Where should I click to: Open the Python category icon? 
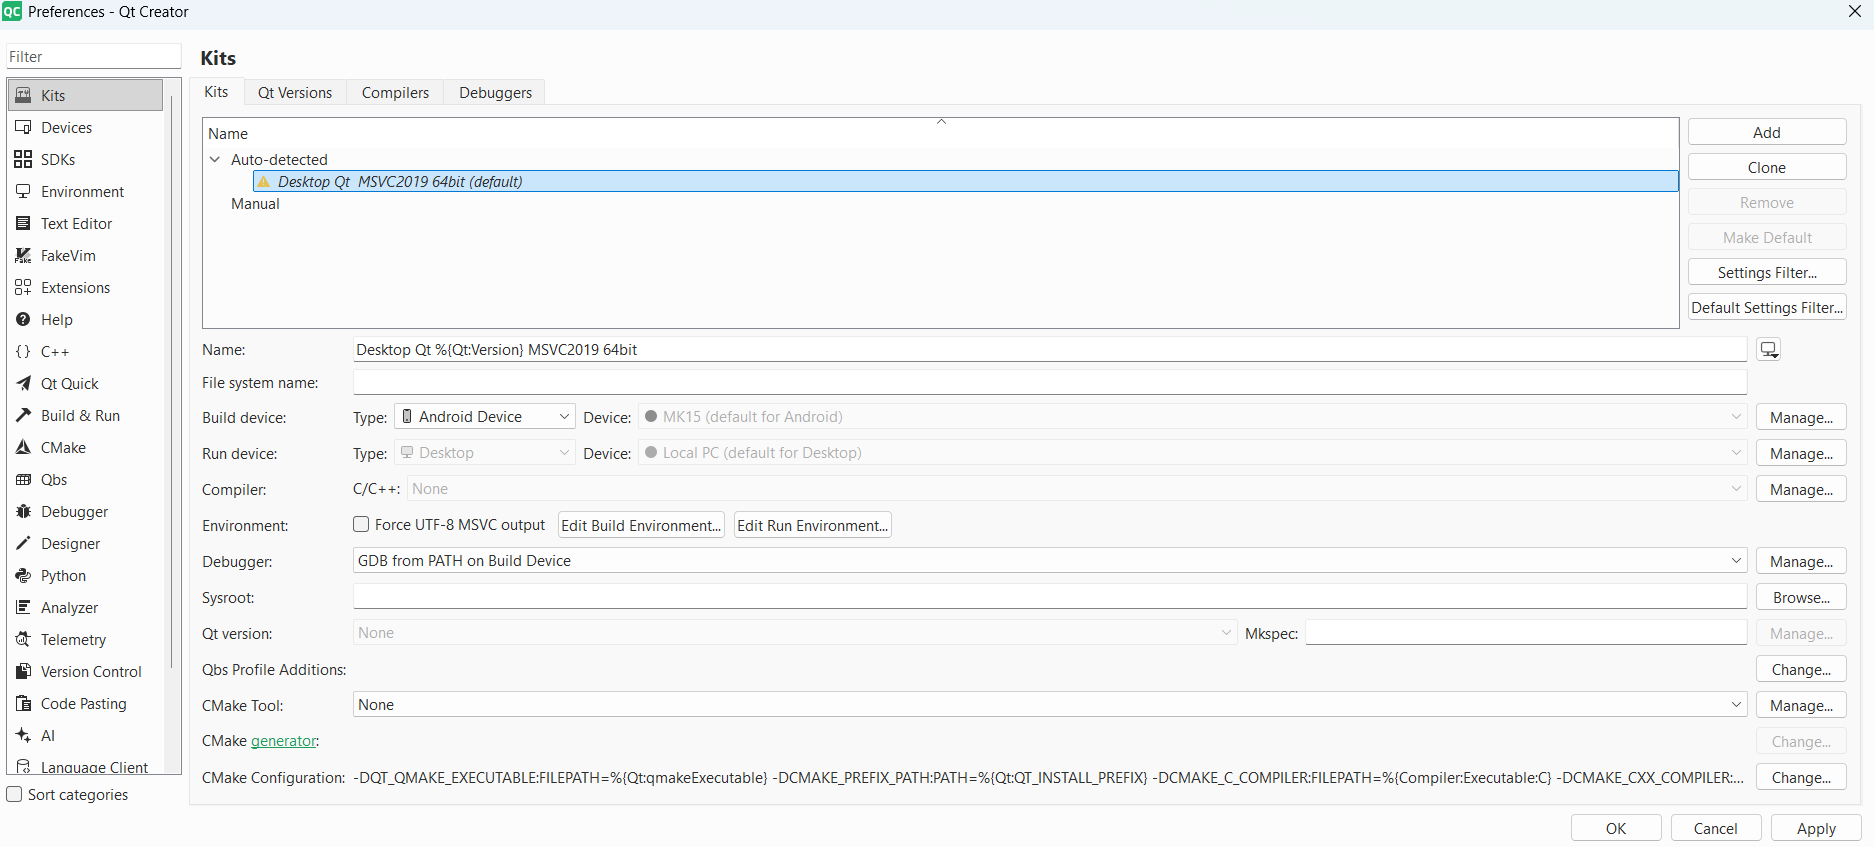point(23,576)
